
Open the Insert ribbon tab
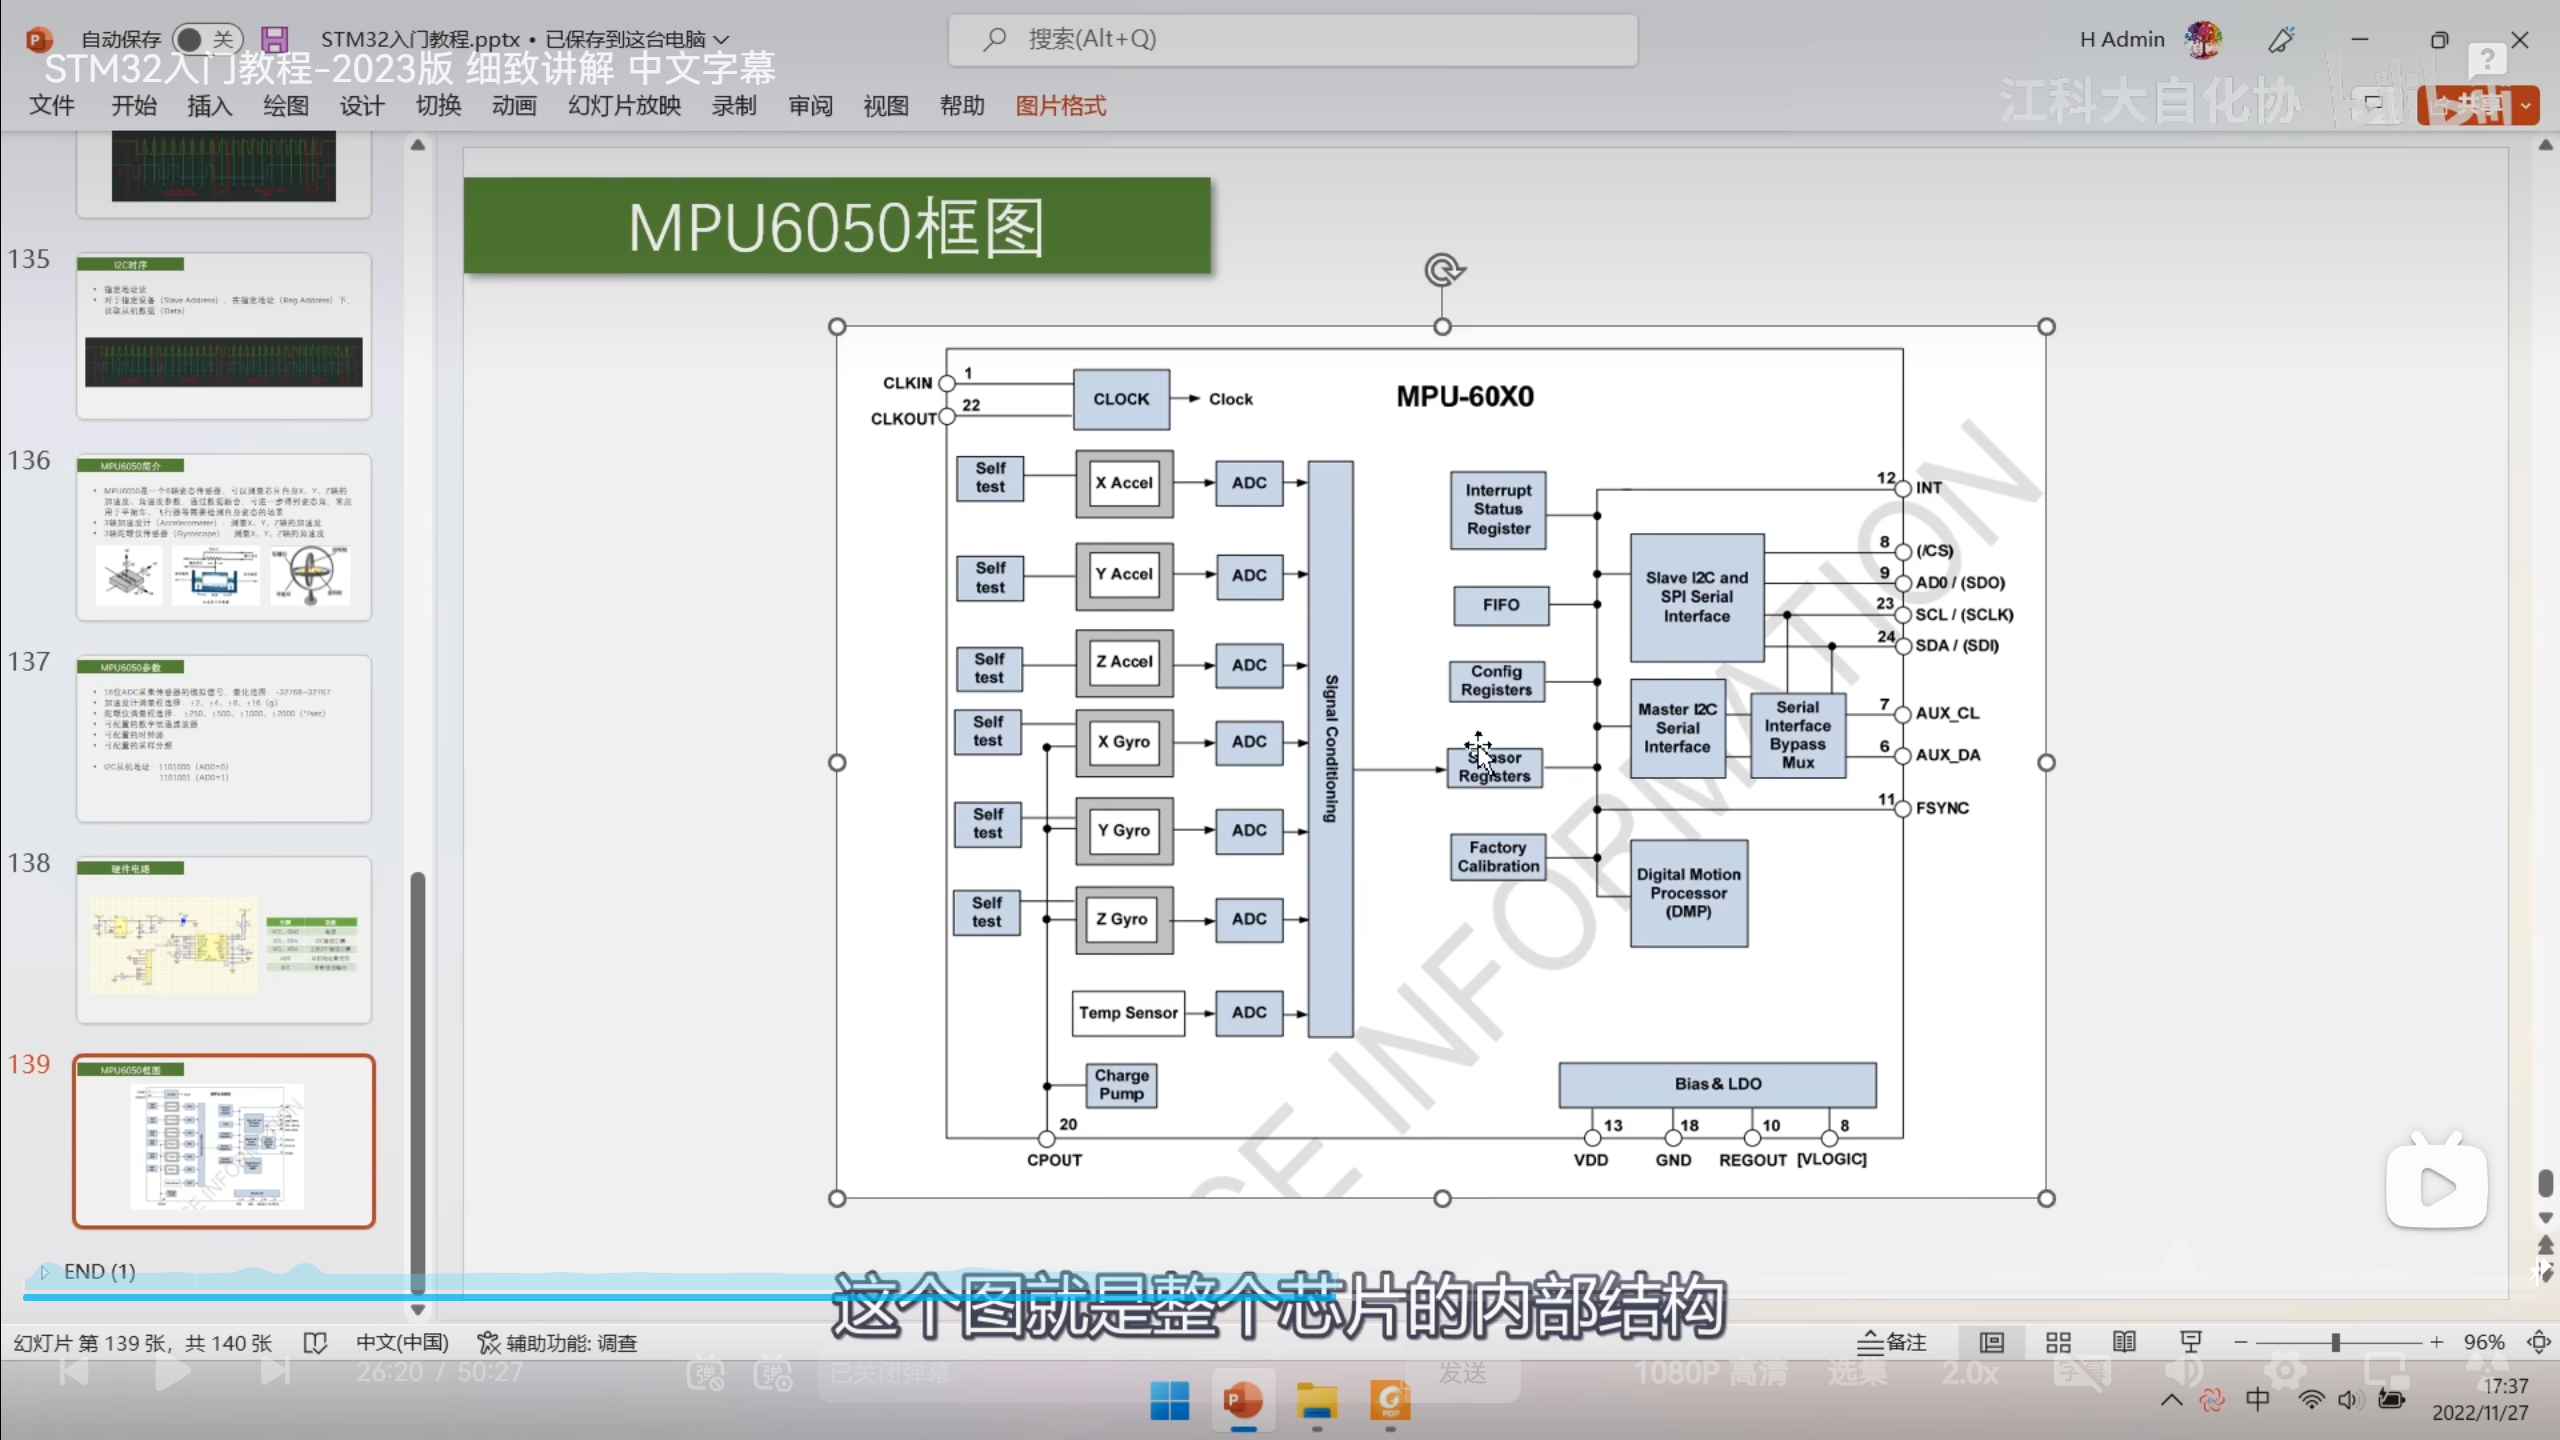209,106
